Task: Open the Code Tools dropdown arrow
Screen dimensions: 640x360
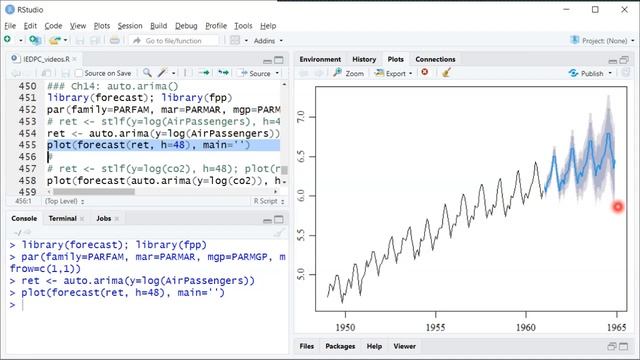Action: click(173, 73)
